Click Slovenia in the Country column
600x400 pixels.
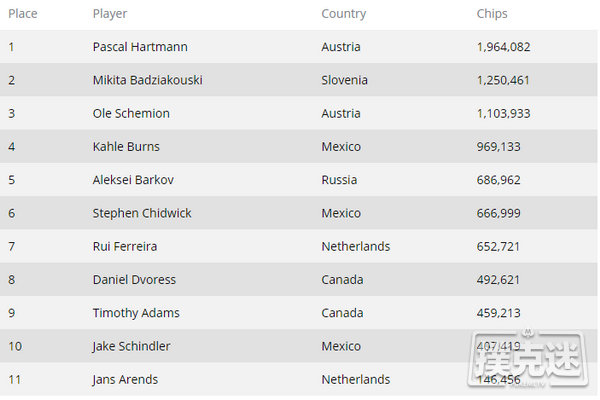345,80
